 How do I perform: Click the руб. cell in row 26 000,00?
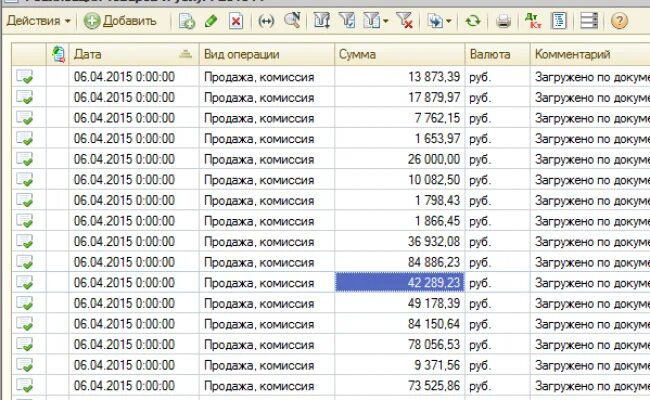pos(497,159)
